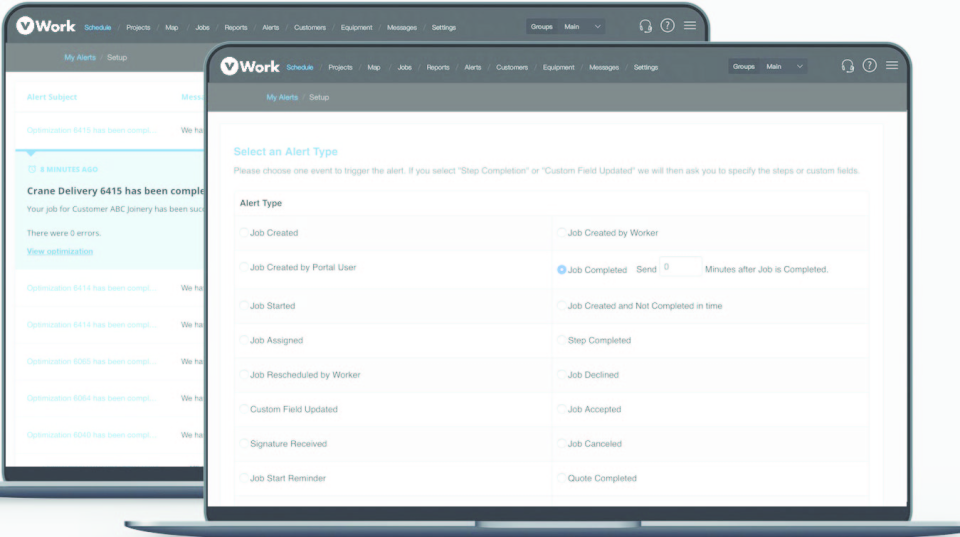Click the Send minutes input field
960x537 pixels.
[680, 267]
